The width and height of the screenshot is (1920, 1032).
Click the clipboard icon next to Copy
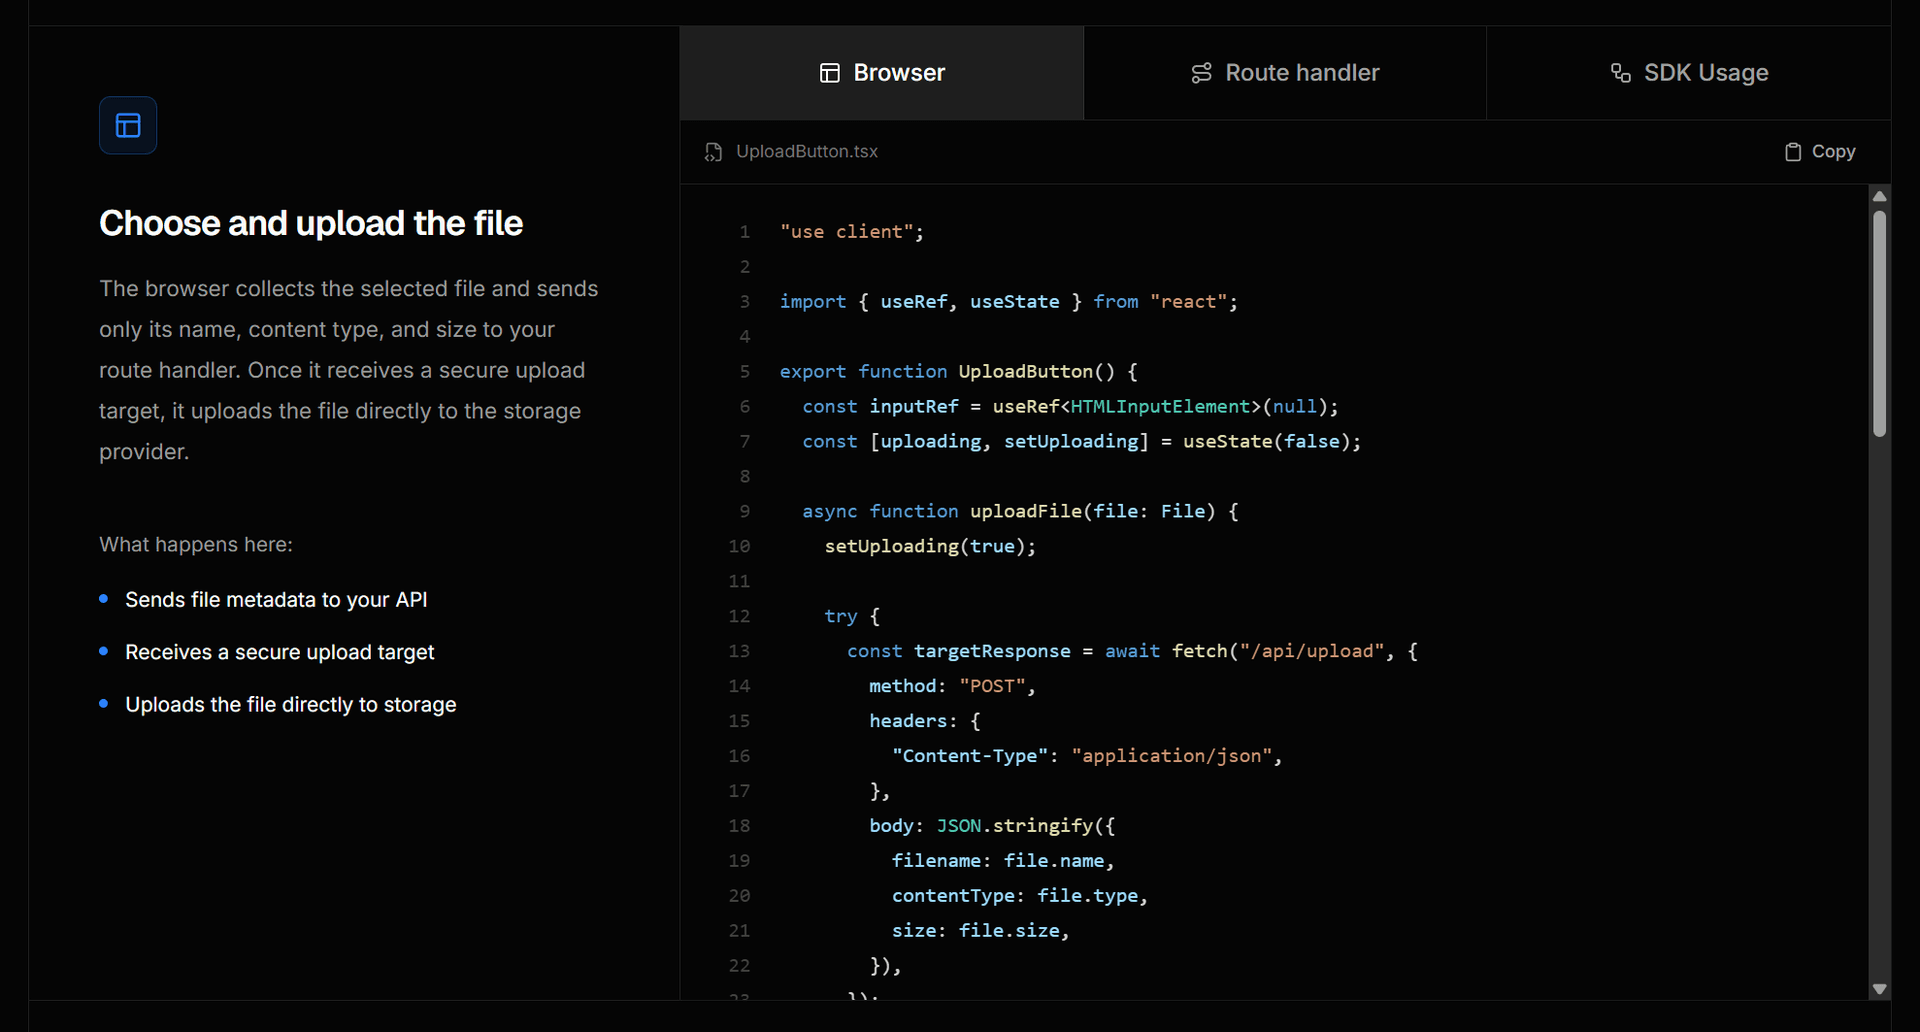(1793, 152)
